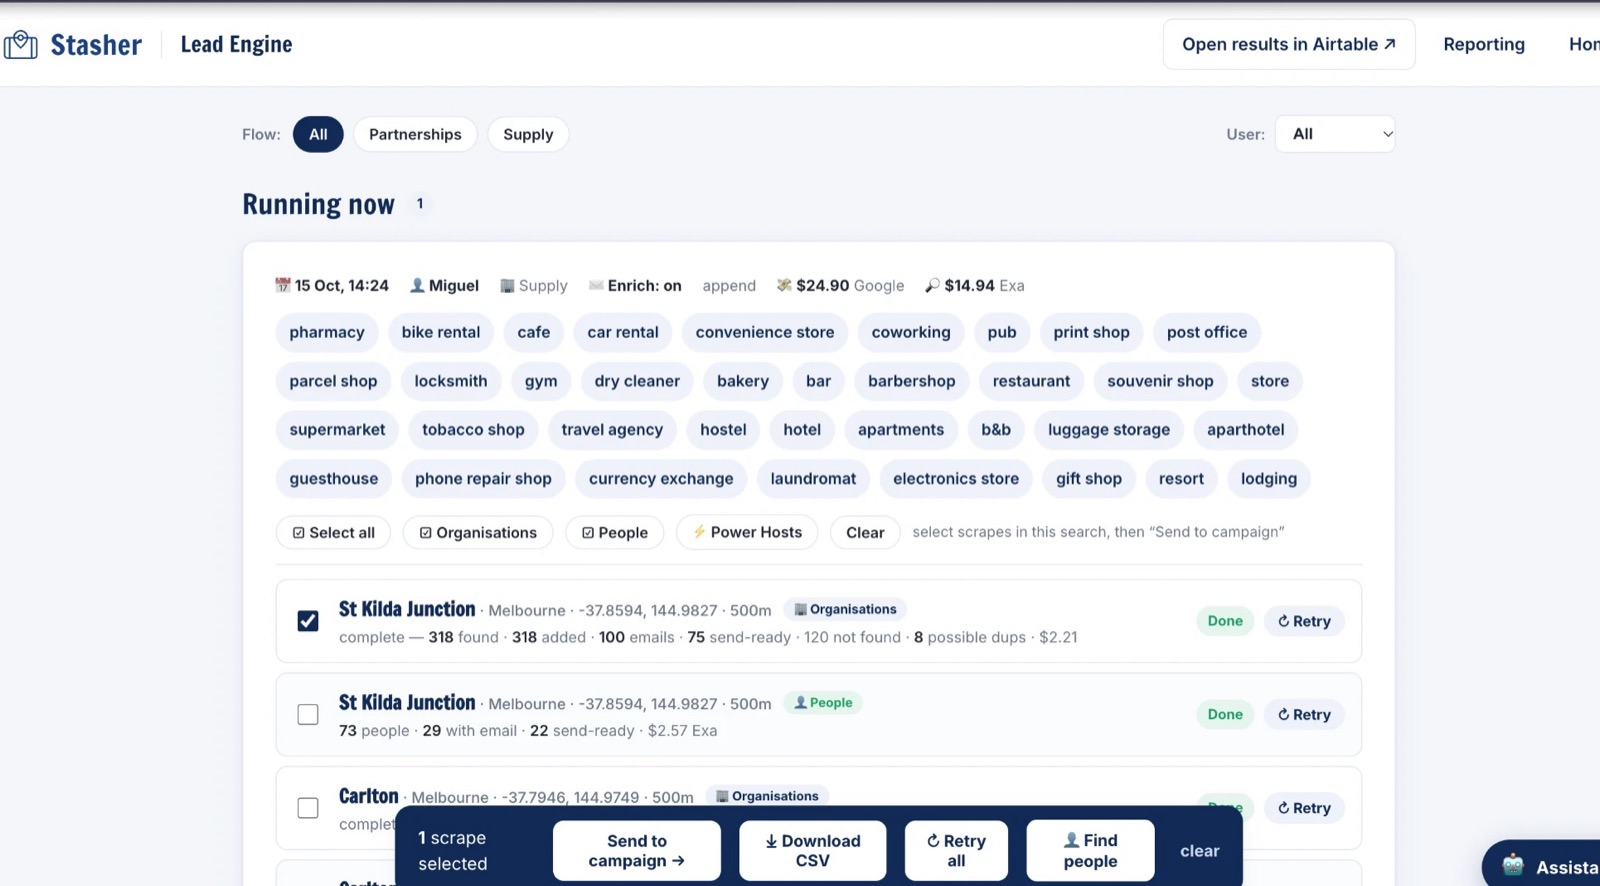
Task: Click the luggage storage category tag
Action: [1109, 430]
